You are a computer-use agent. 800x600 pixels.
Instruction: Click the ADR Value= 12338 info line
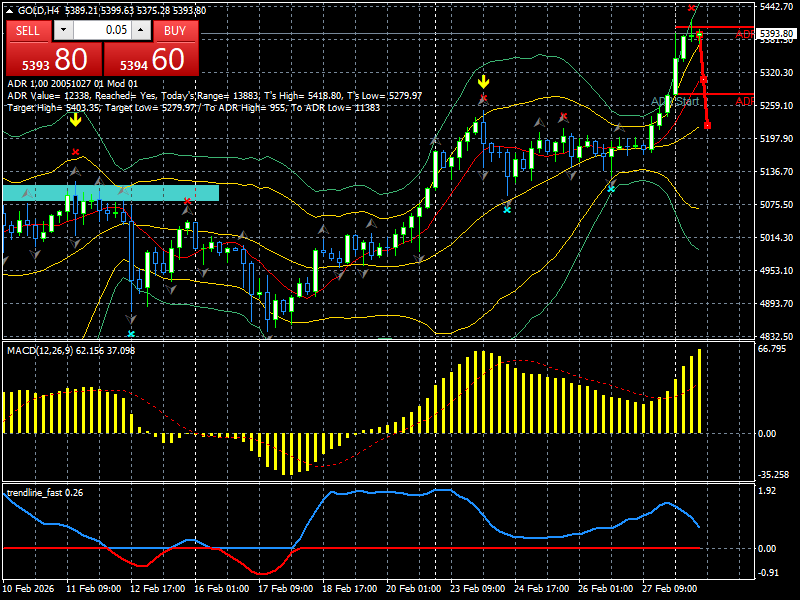click(215, 96)
